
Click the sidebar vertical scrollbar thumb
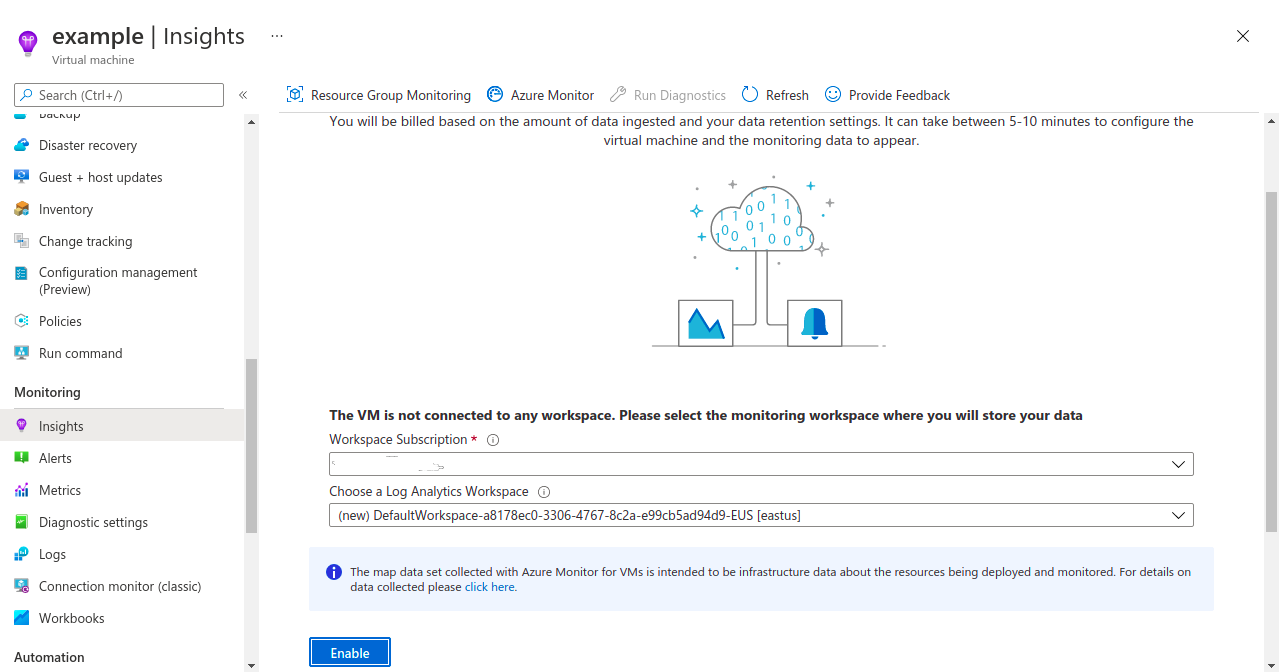click(x=251, y=445)
